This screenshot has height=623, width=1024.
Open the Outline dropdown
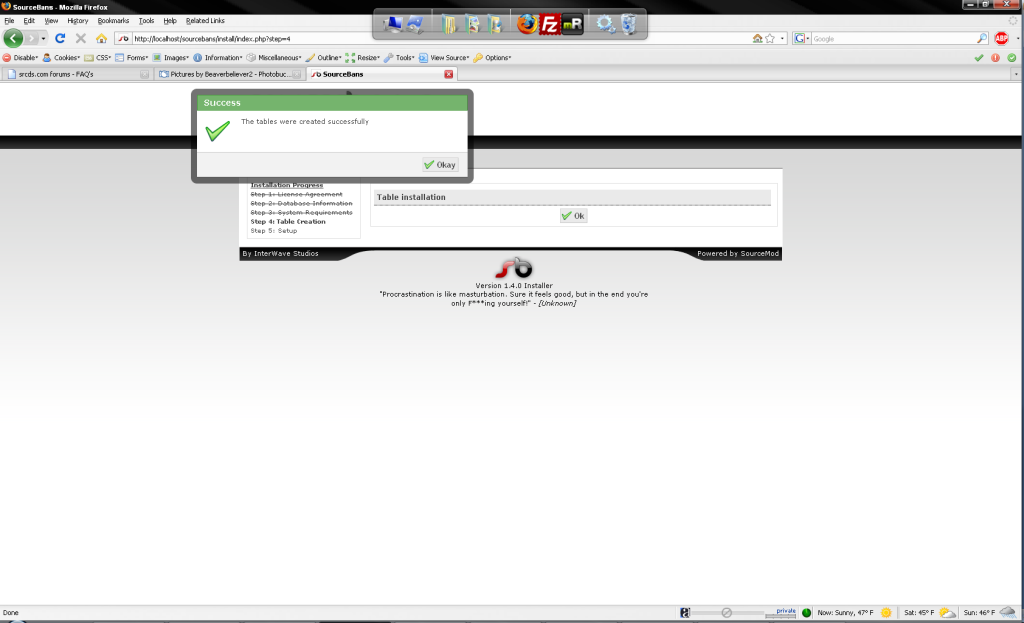point(324,57)
